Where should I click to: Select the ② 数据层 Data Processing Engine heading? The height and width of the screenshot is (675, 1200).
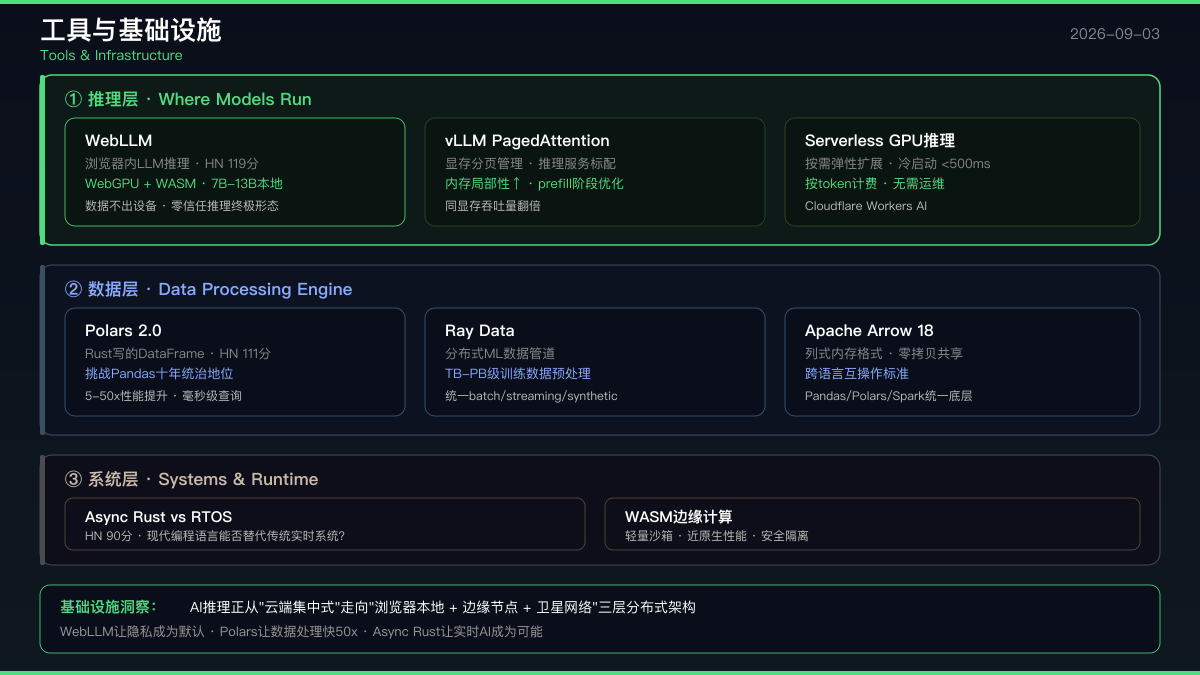[208, 289]
